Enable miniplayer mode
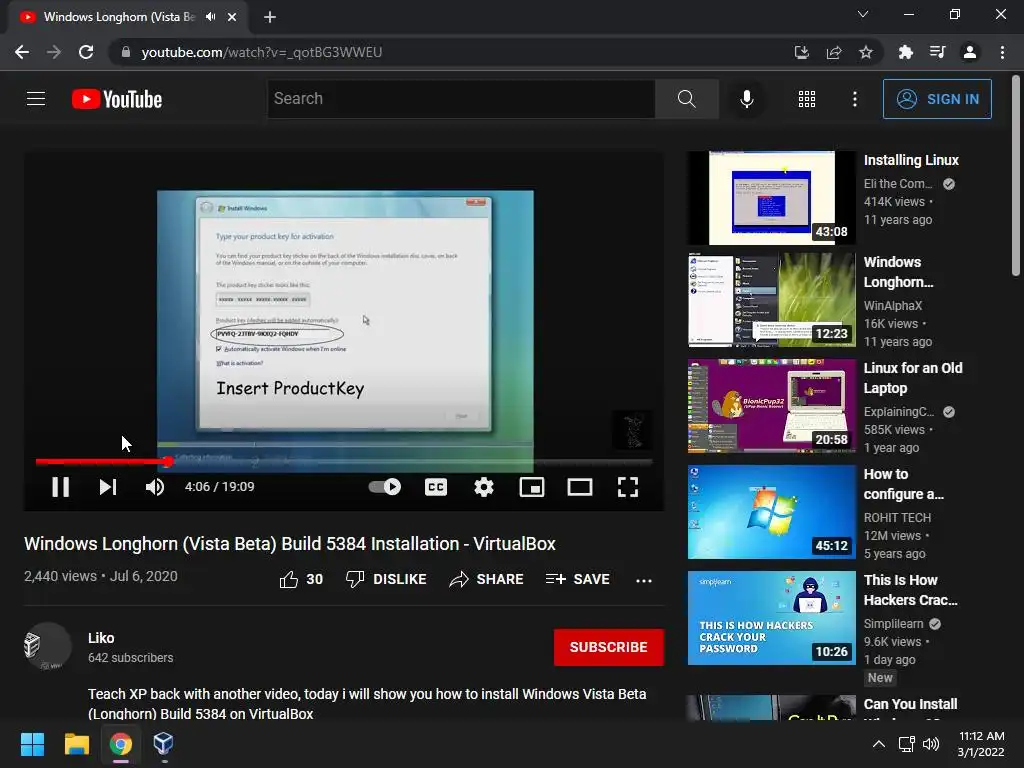The height and width of the screenshot is (768, 1024). (x=532, y=487)
